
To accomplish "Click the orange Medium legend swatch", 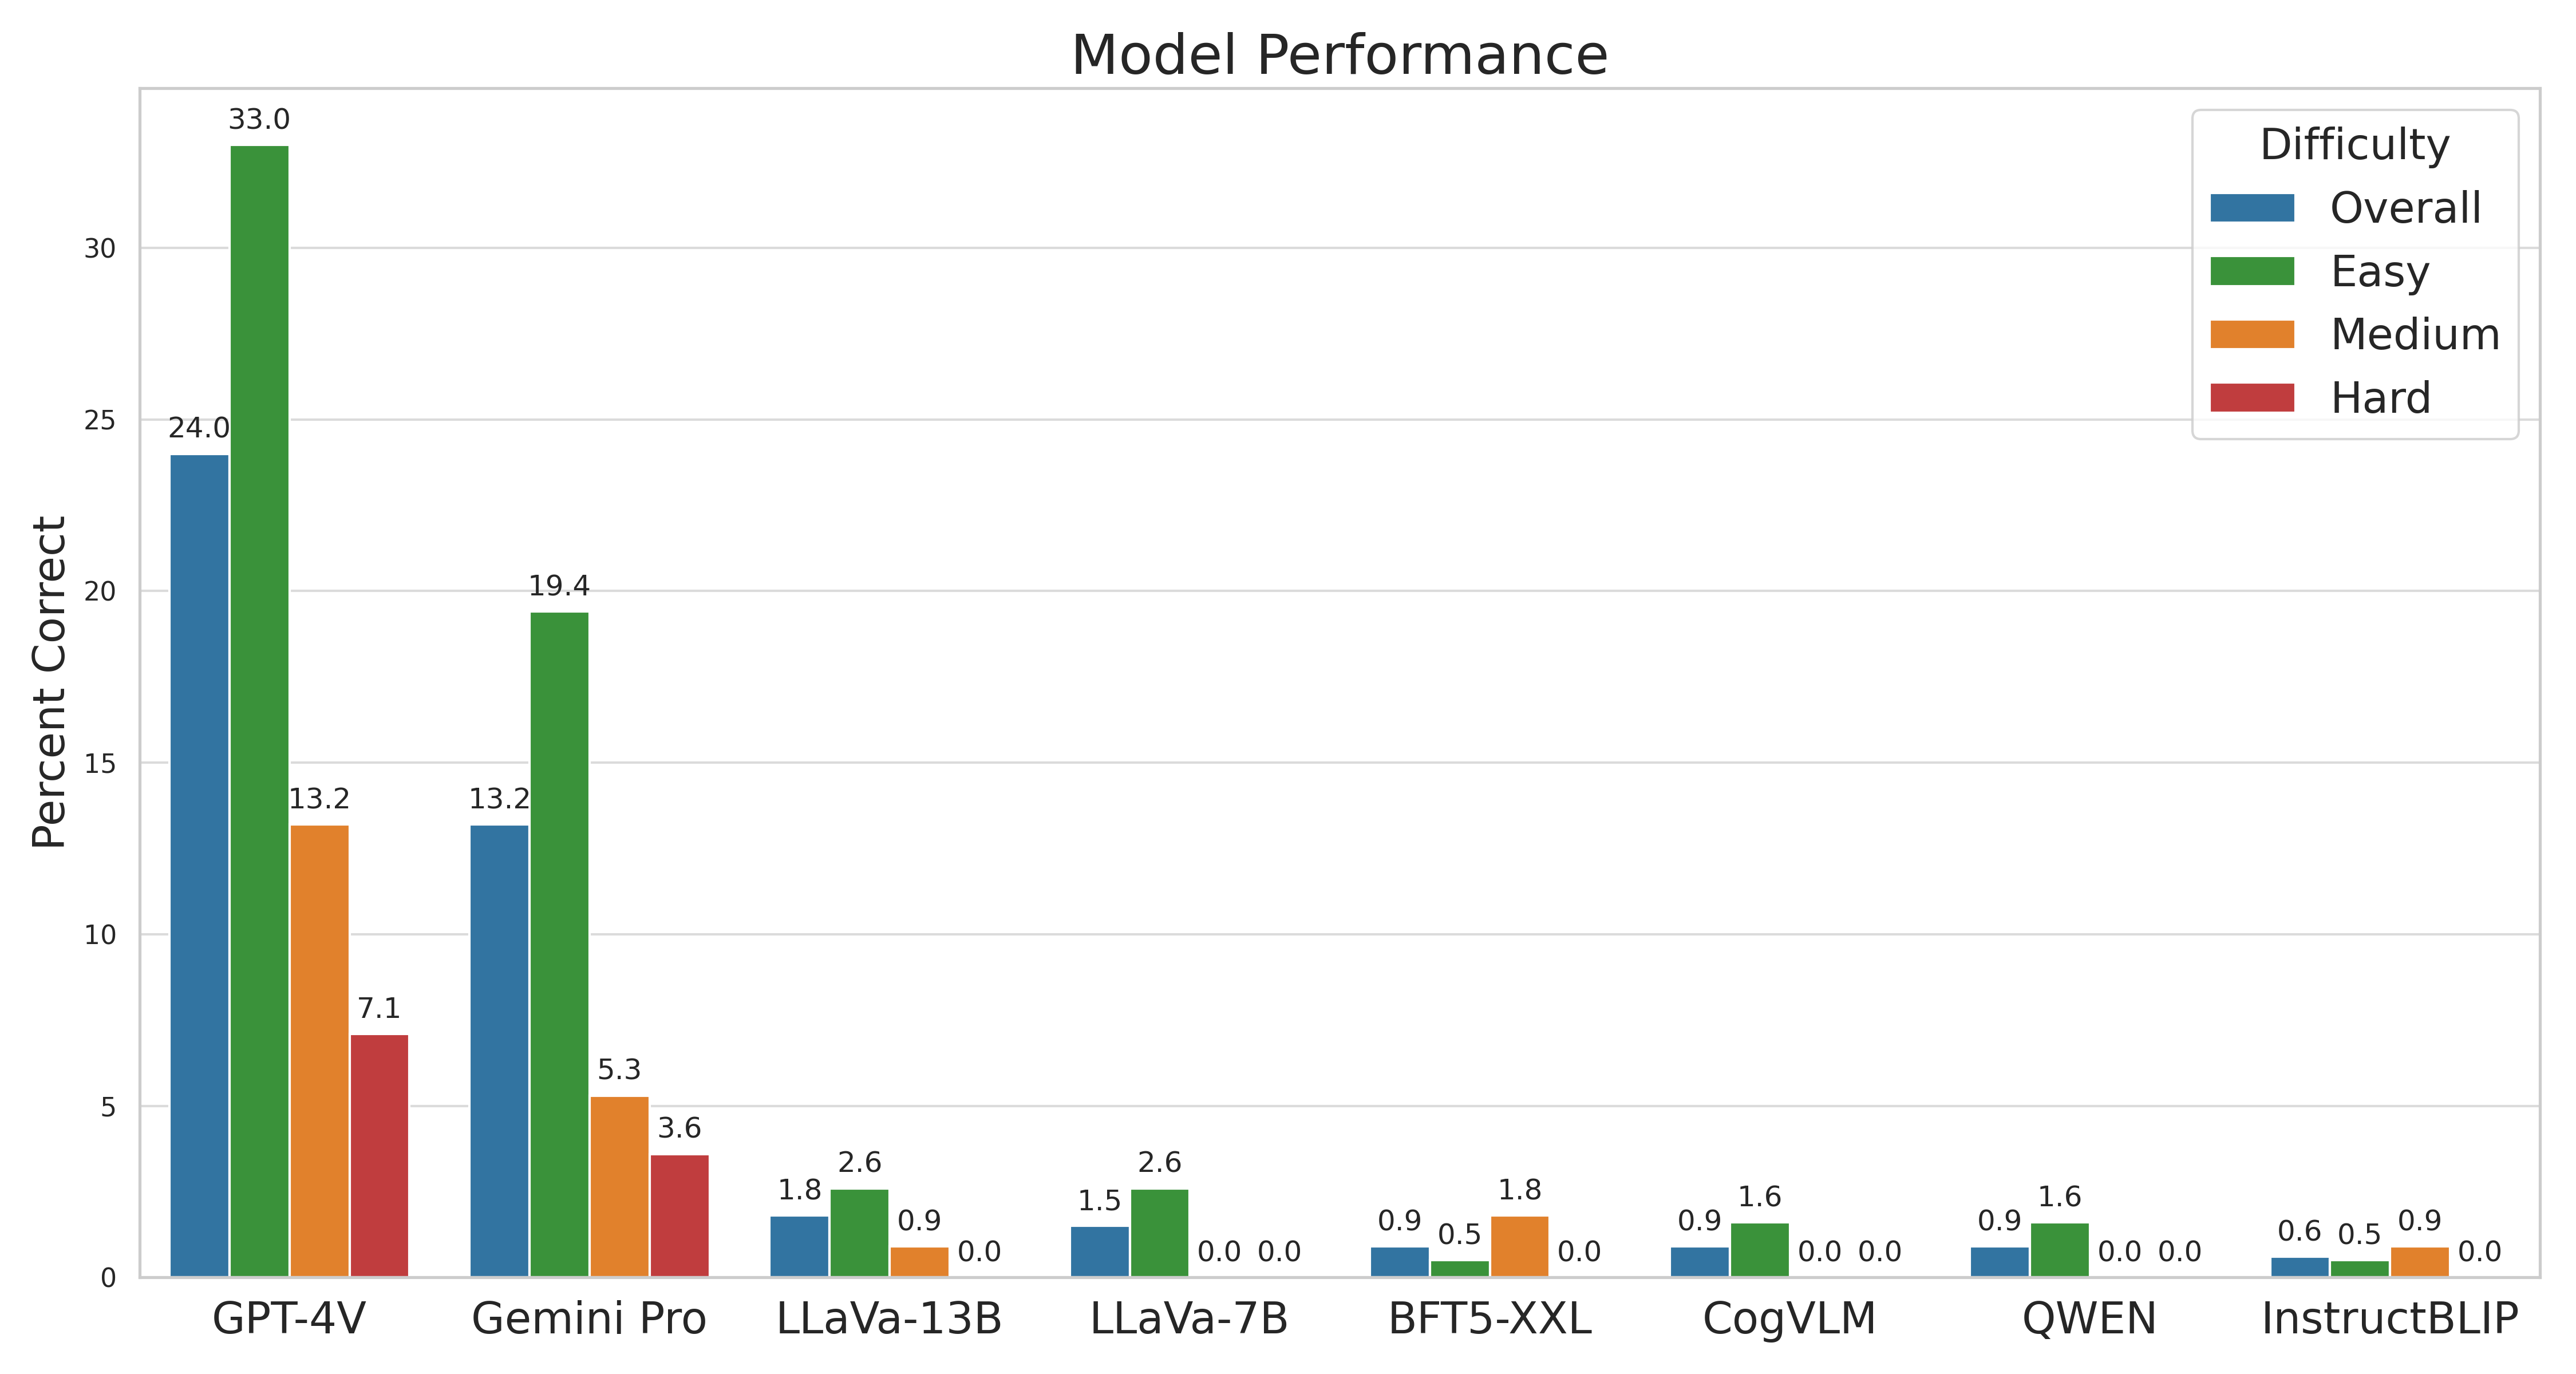I will pos(2251,334).
